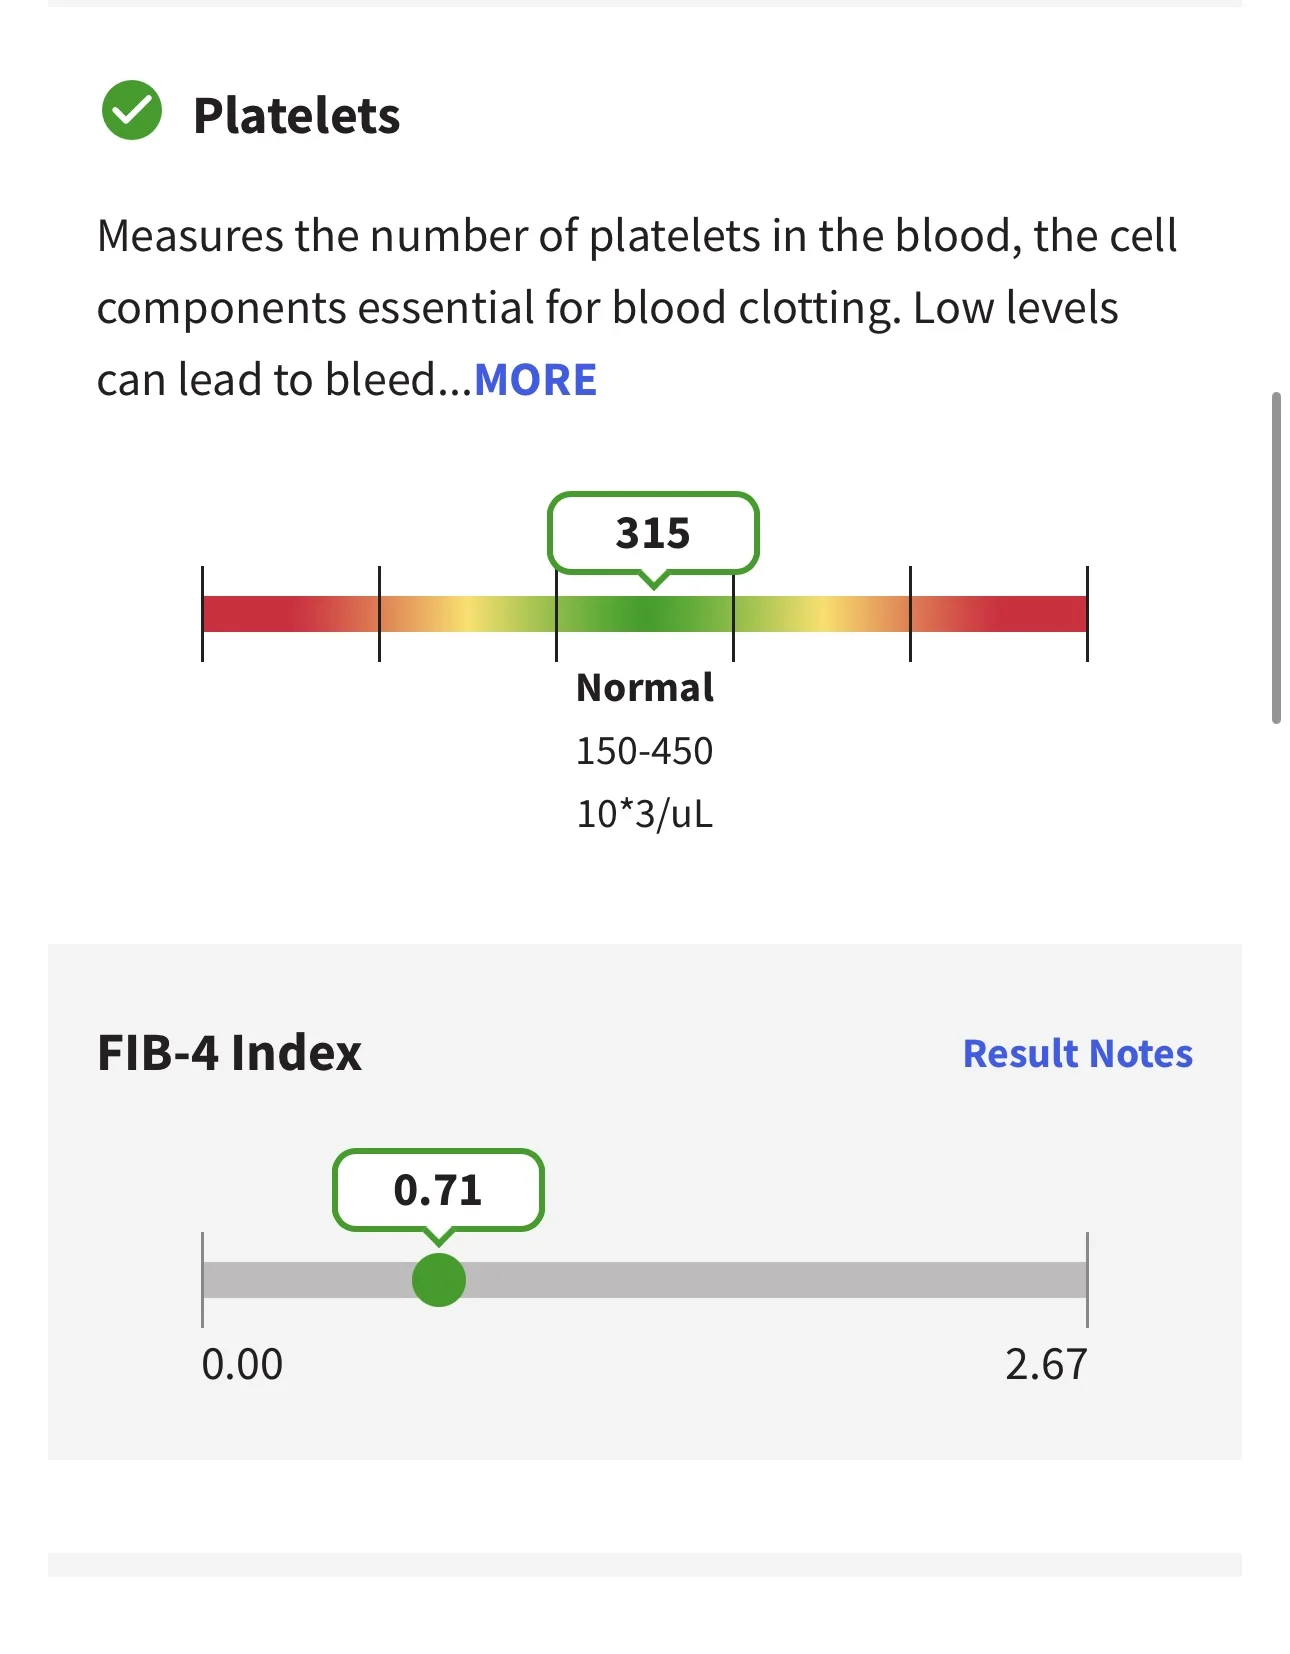Screen dimensions: 1290x1654
Task: Click the right yellow zone of platelets bar
Action: click(x=822, y=614)
